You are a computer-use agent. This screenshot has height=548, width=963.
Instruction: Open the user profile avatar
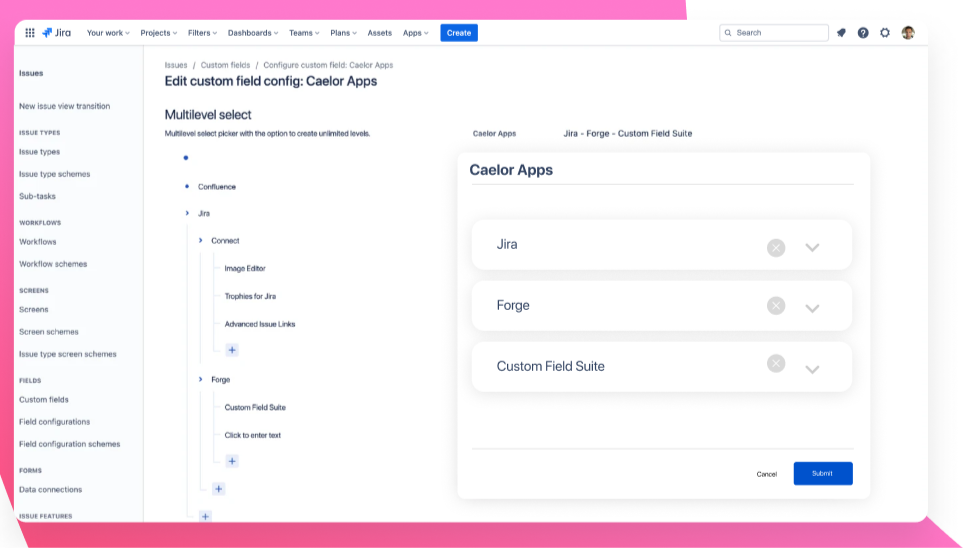click(x=908, y=33)
